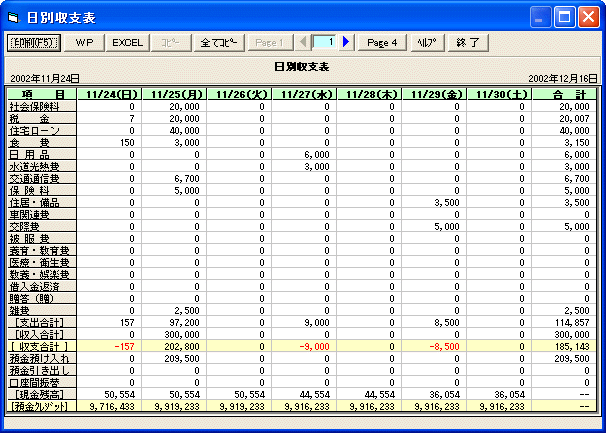The image size is (606, 433).
Task: Click the Page 4 button
Action: coord(382,43)
